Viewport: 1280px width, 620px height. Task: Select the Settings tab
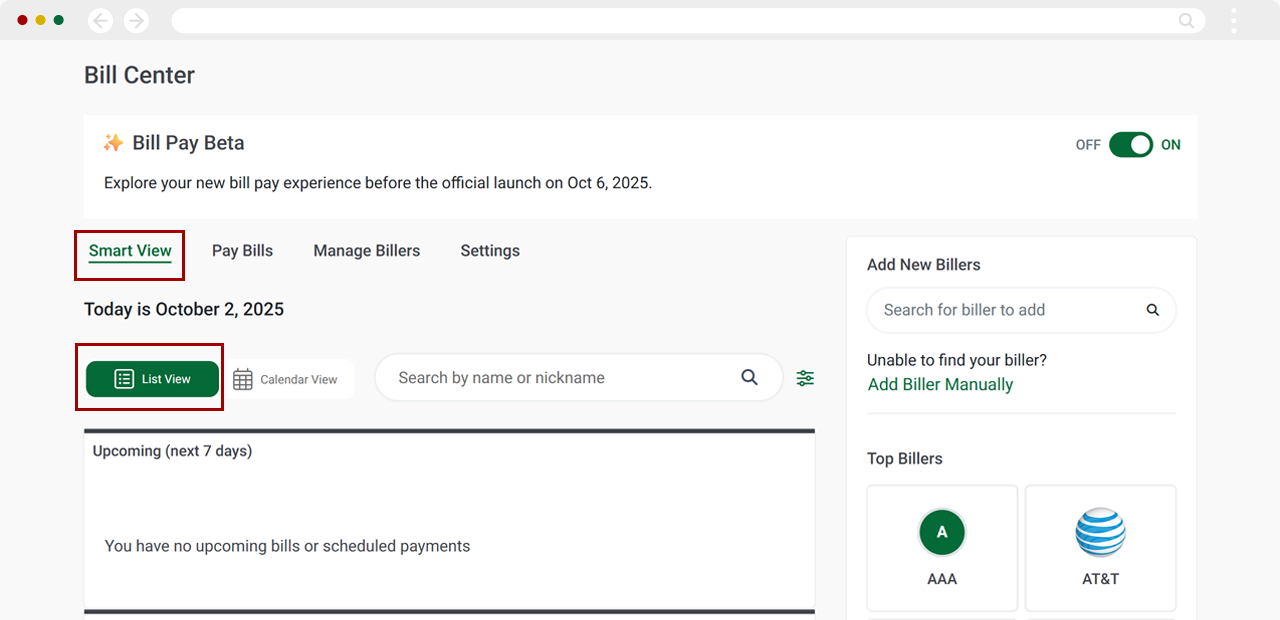[489, 250]
